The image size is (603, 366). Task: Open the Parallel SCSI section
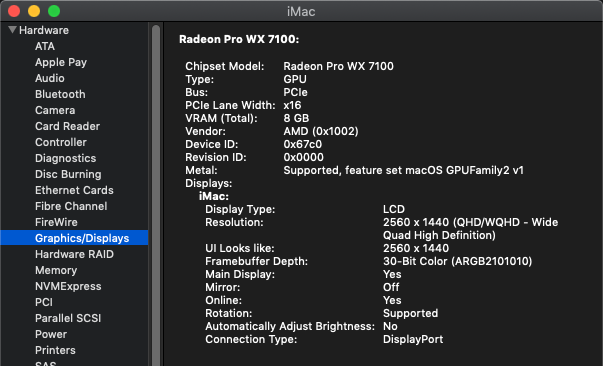[68, 318]
